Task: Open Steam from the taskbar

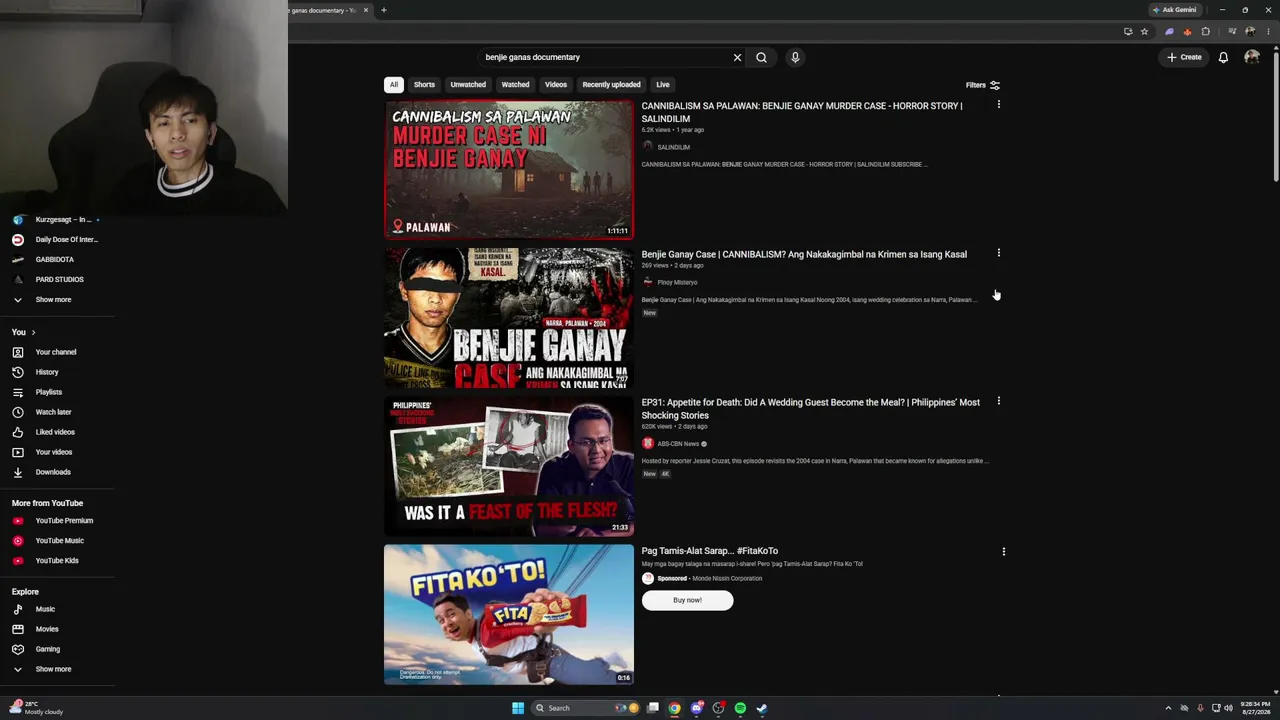Action: click(761, 708)
